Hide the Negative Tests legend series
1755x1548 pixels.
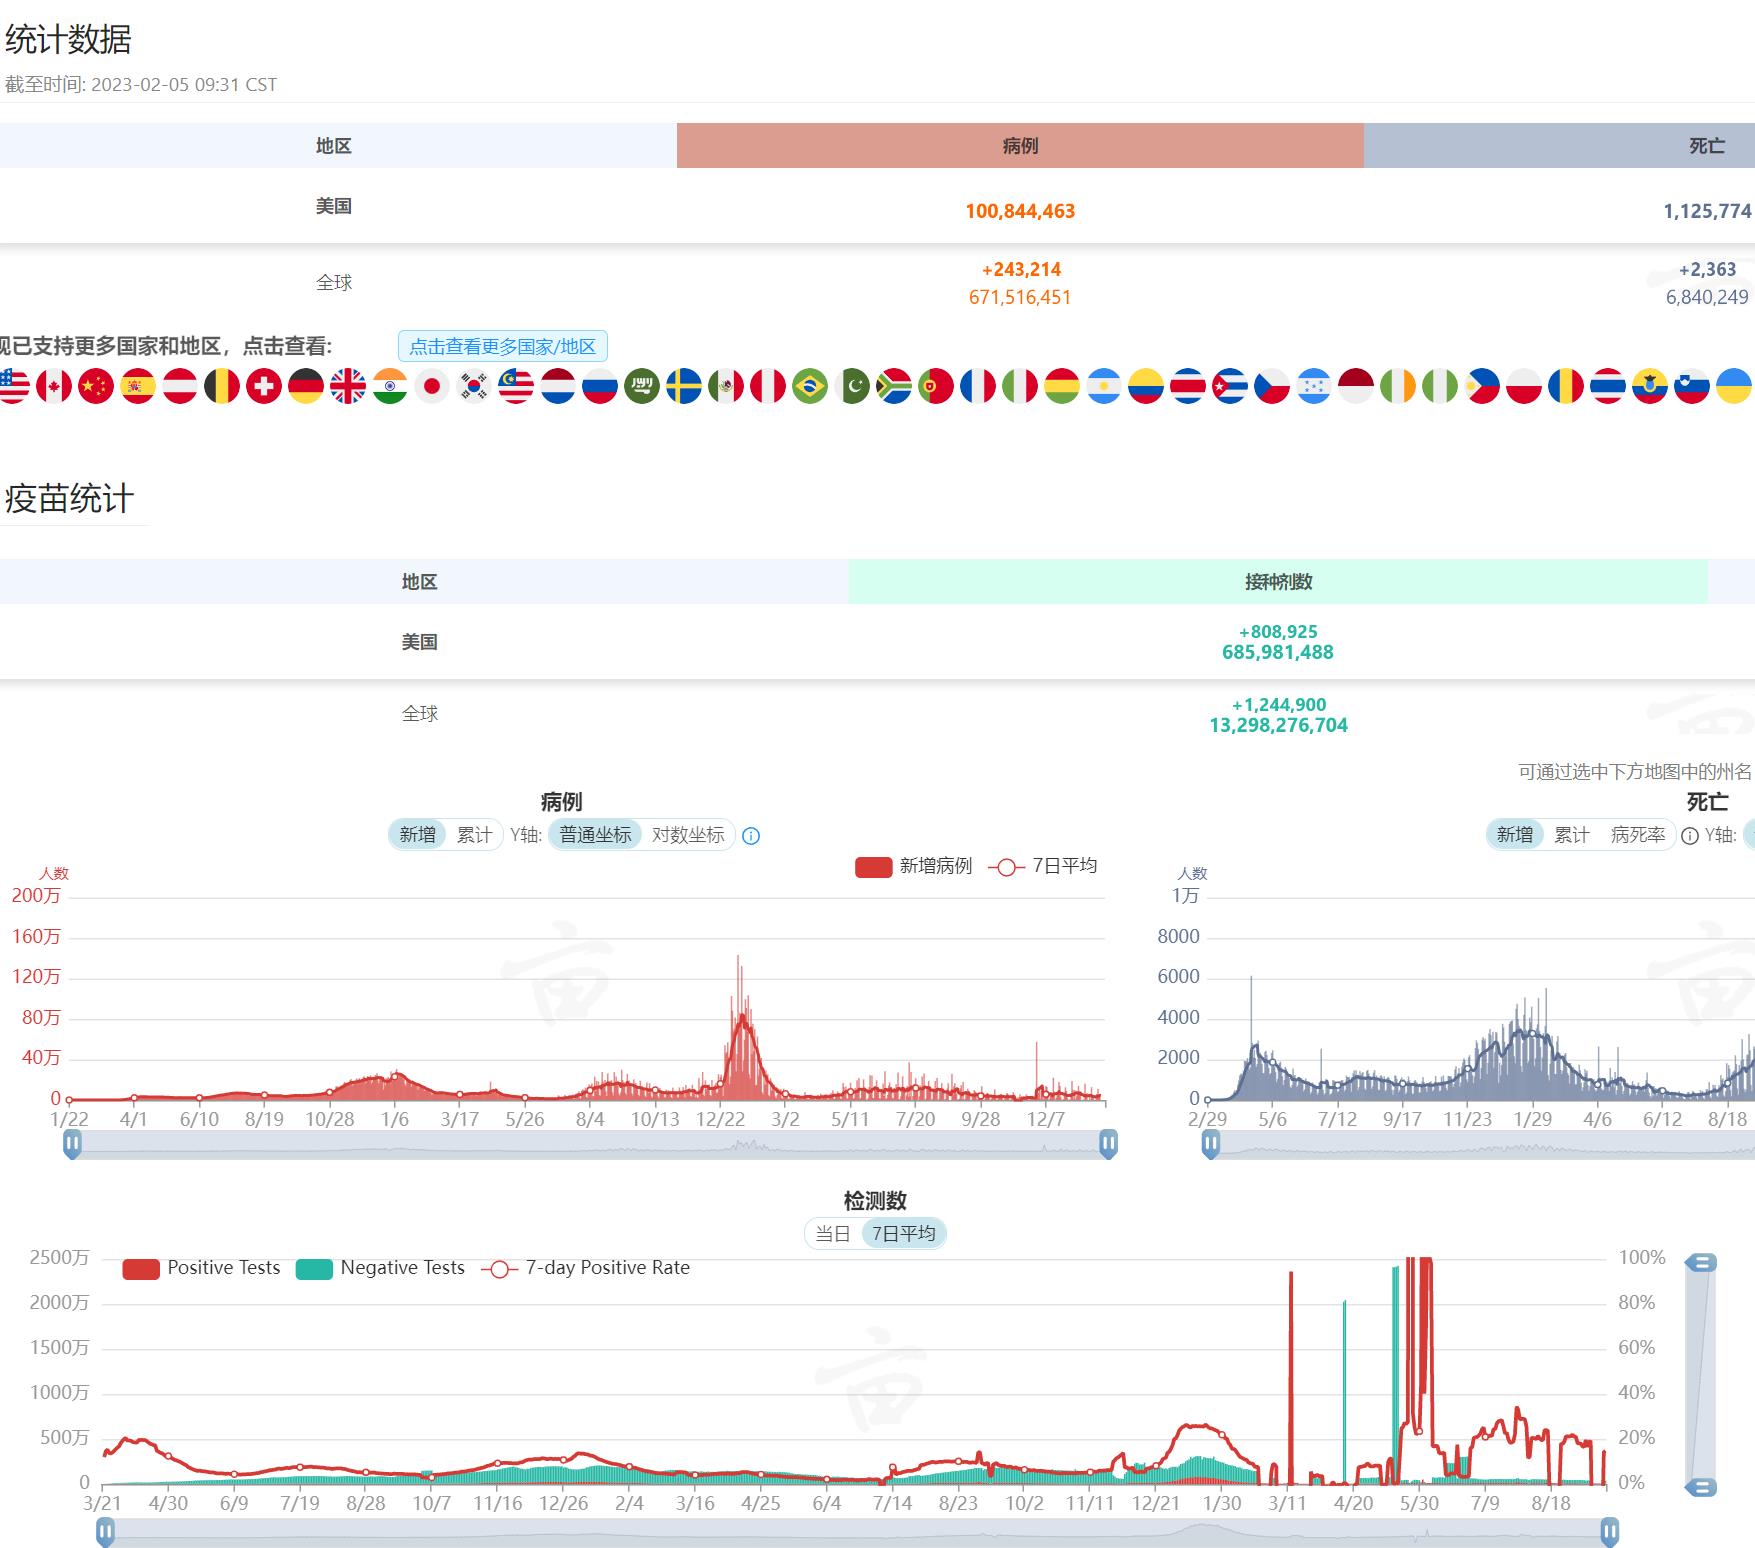pos(381,1268)
